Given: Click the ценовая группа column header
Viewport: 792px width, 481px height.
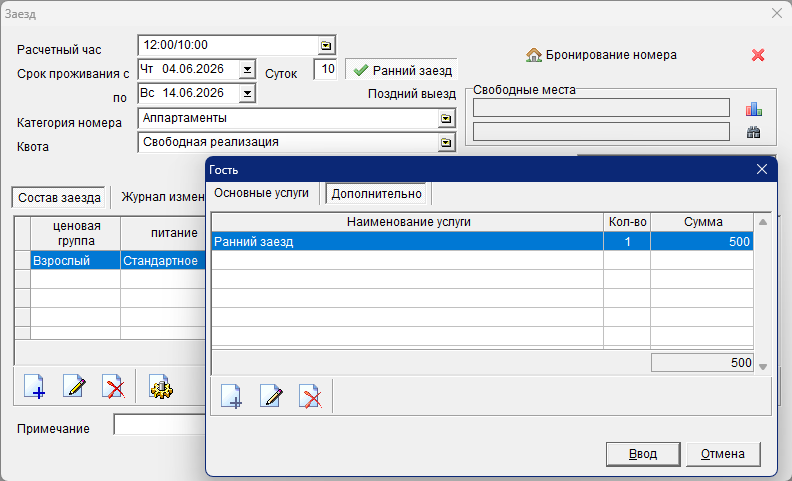Looking at the screenshot, I should [76, 233].
